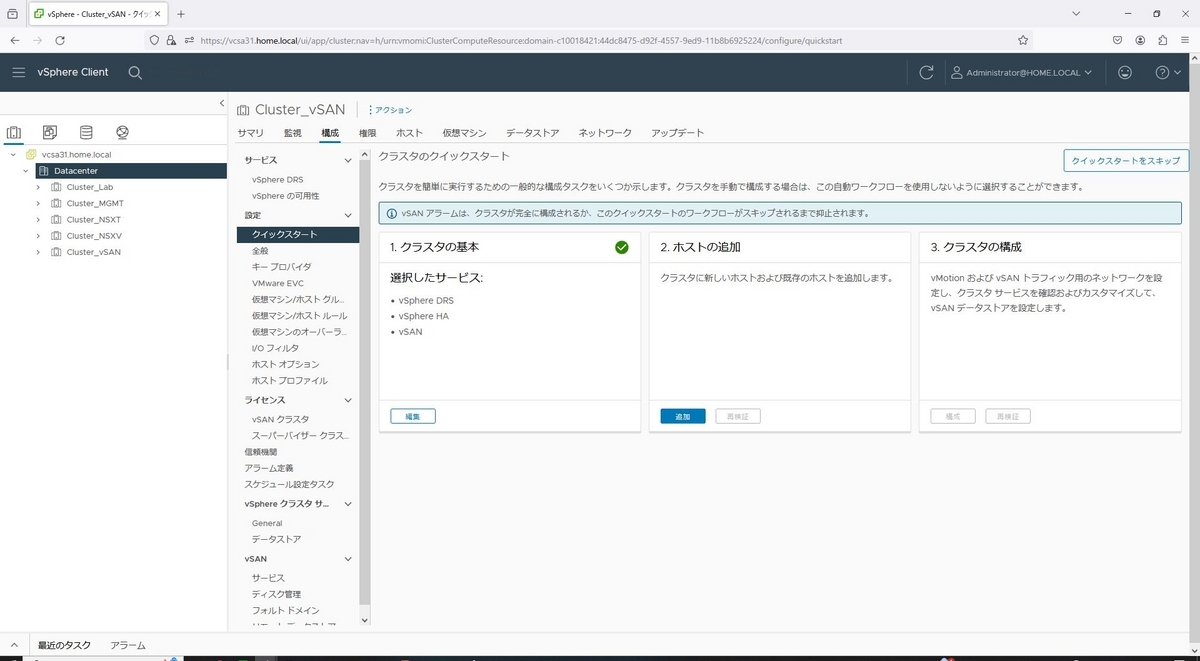Click the vSphere refresh icon
This screenshot has width=1200, height=661.
coord(927,72)
